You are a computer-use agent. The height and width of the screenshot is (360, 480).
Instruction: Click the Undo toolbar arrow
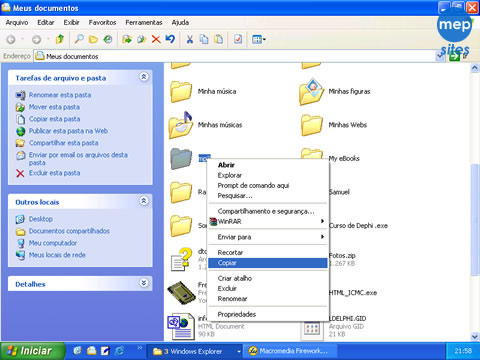[x=170, y=39]
